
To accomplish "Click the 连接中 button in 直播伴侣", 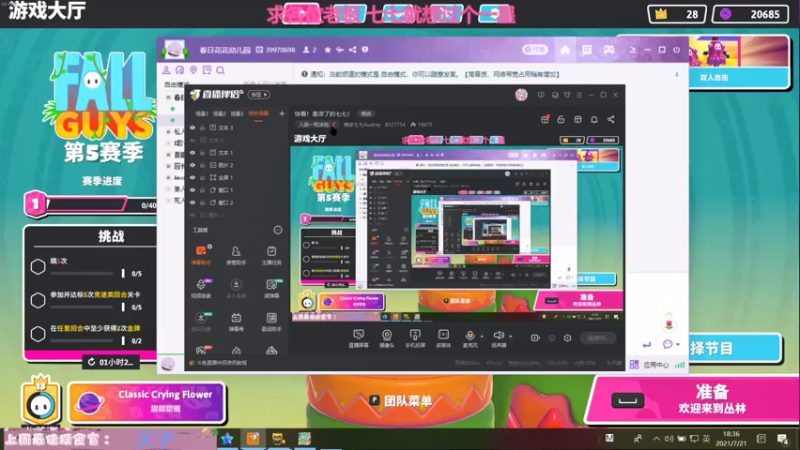I will (x=598, y=338).
